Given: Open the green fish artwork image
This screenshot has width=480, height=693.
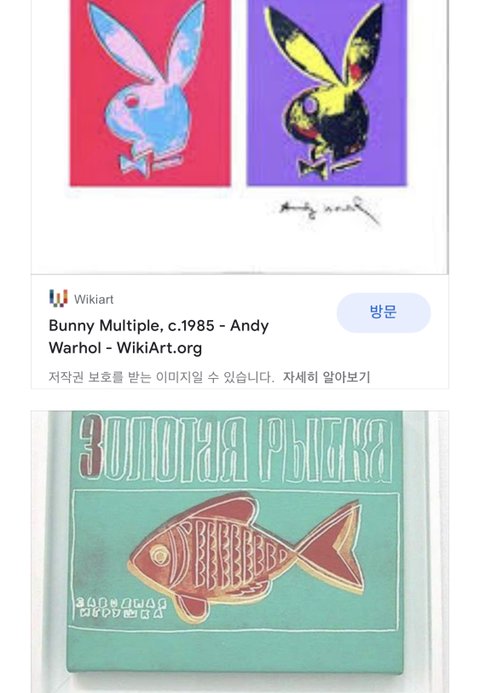Looking at the screenshot, I should [240, 552].
